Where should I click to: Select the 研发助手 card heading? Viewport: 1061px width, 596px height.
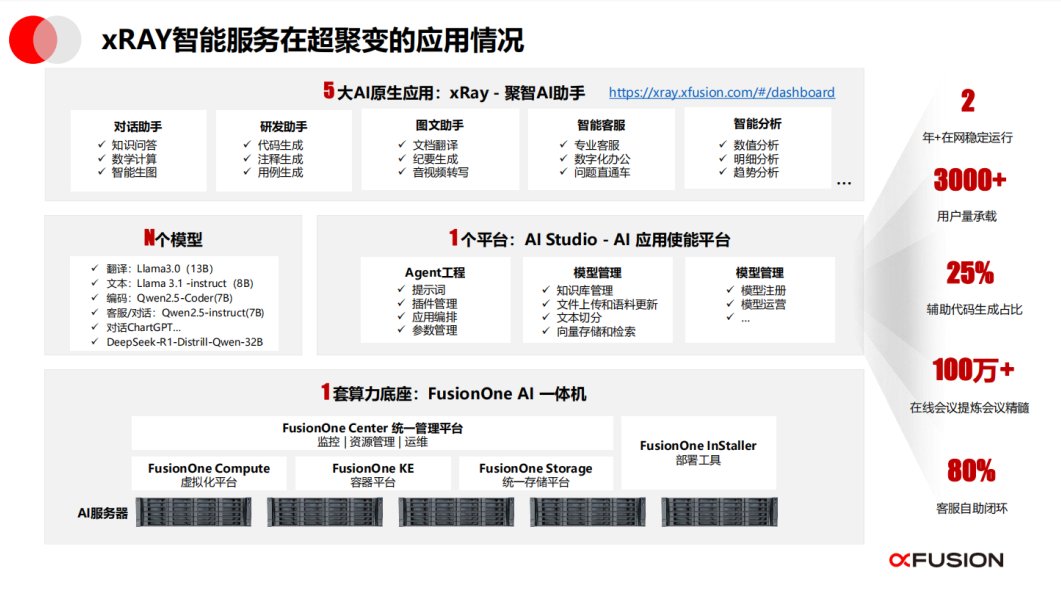pyautogui.click(x=284, y=127)
